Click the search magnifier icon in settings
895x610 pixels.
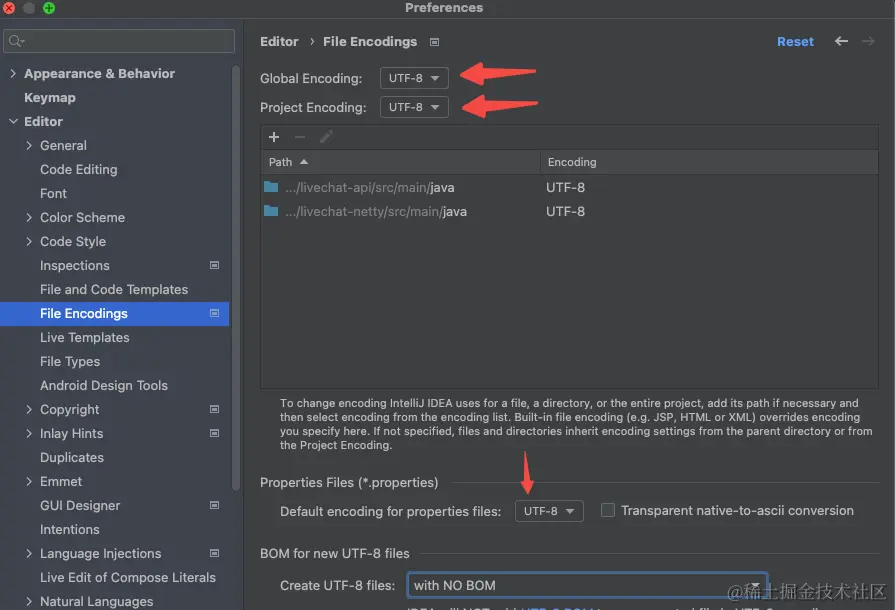point(17,41)
